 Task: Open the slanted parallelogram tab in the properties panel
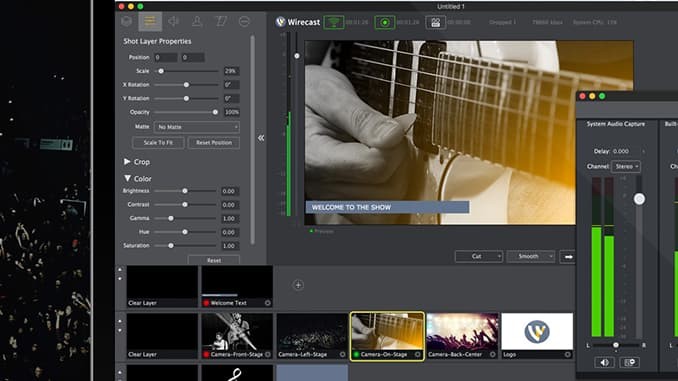221,21
